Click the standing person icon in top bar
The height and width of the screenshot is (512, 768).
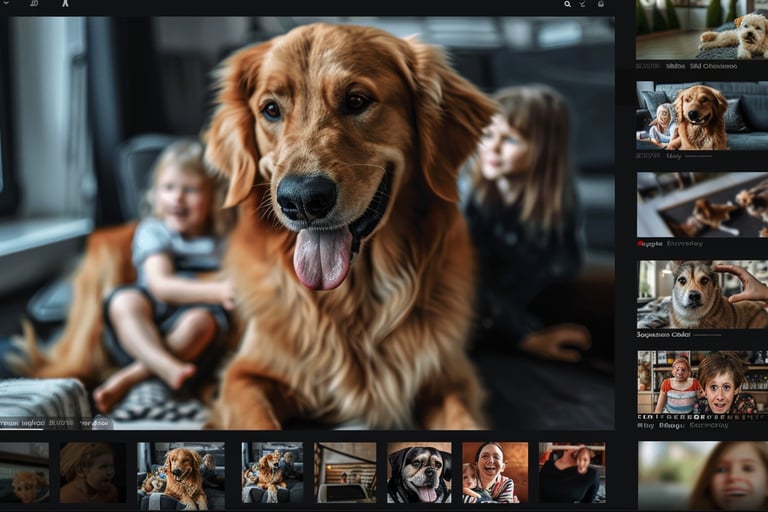[65, 3]
